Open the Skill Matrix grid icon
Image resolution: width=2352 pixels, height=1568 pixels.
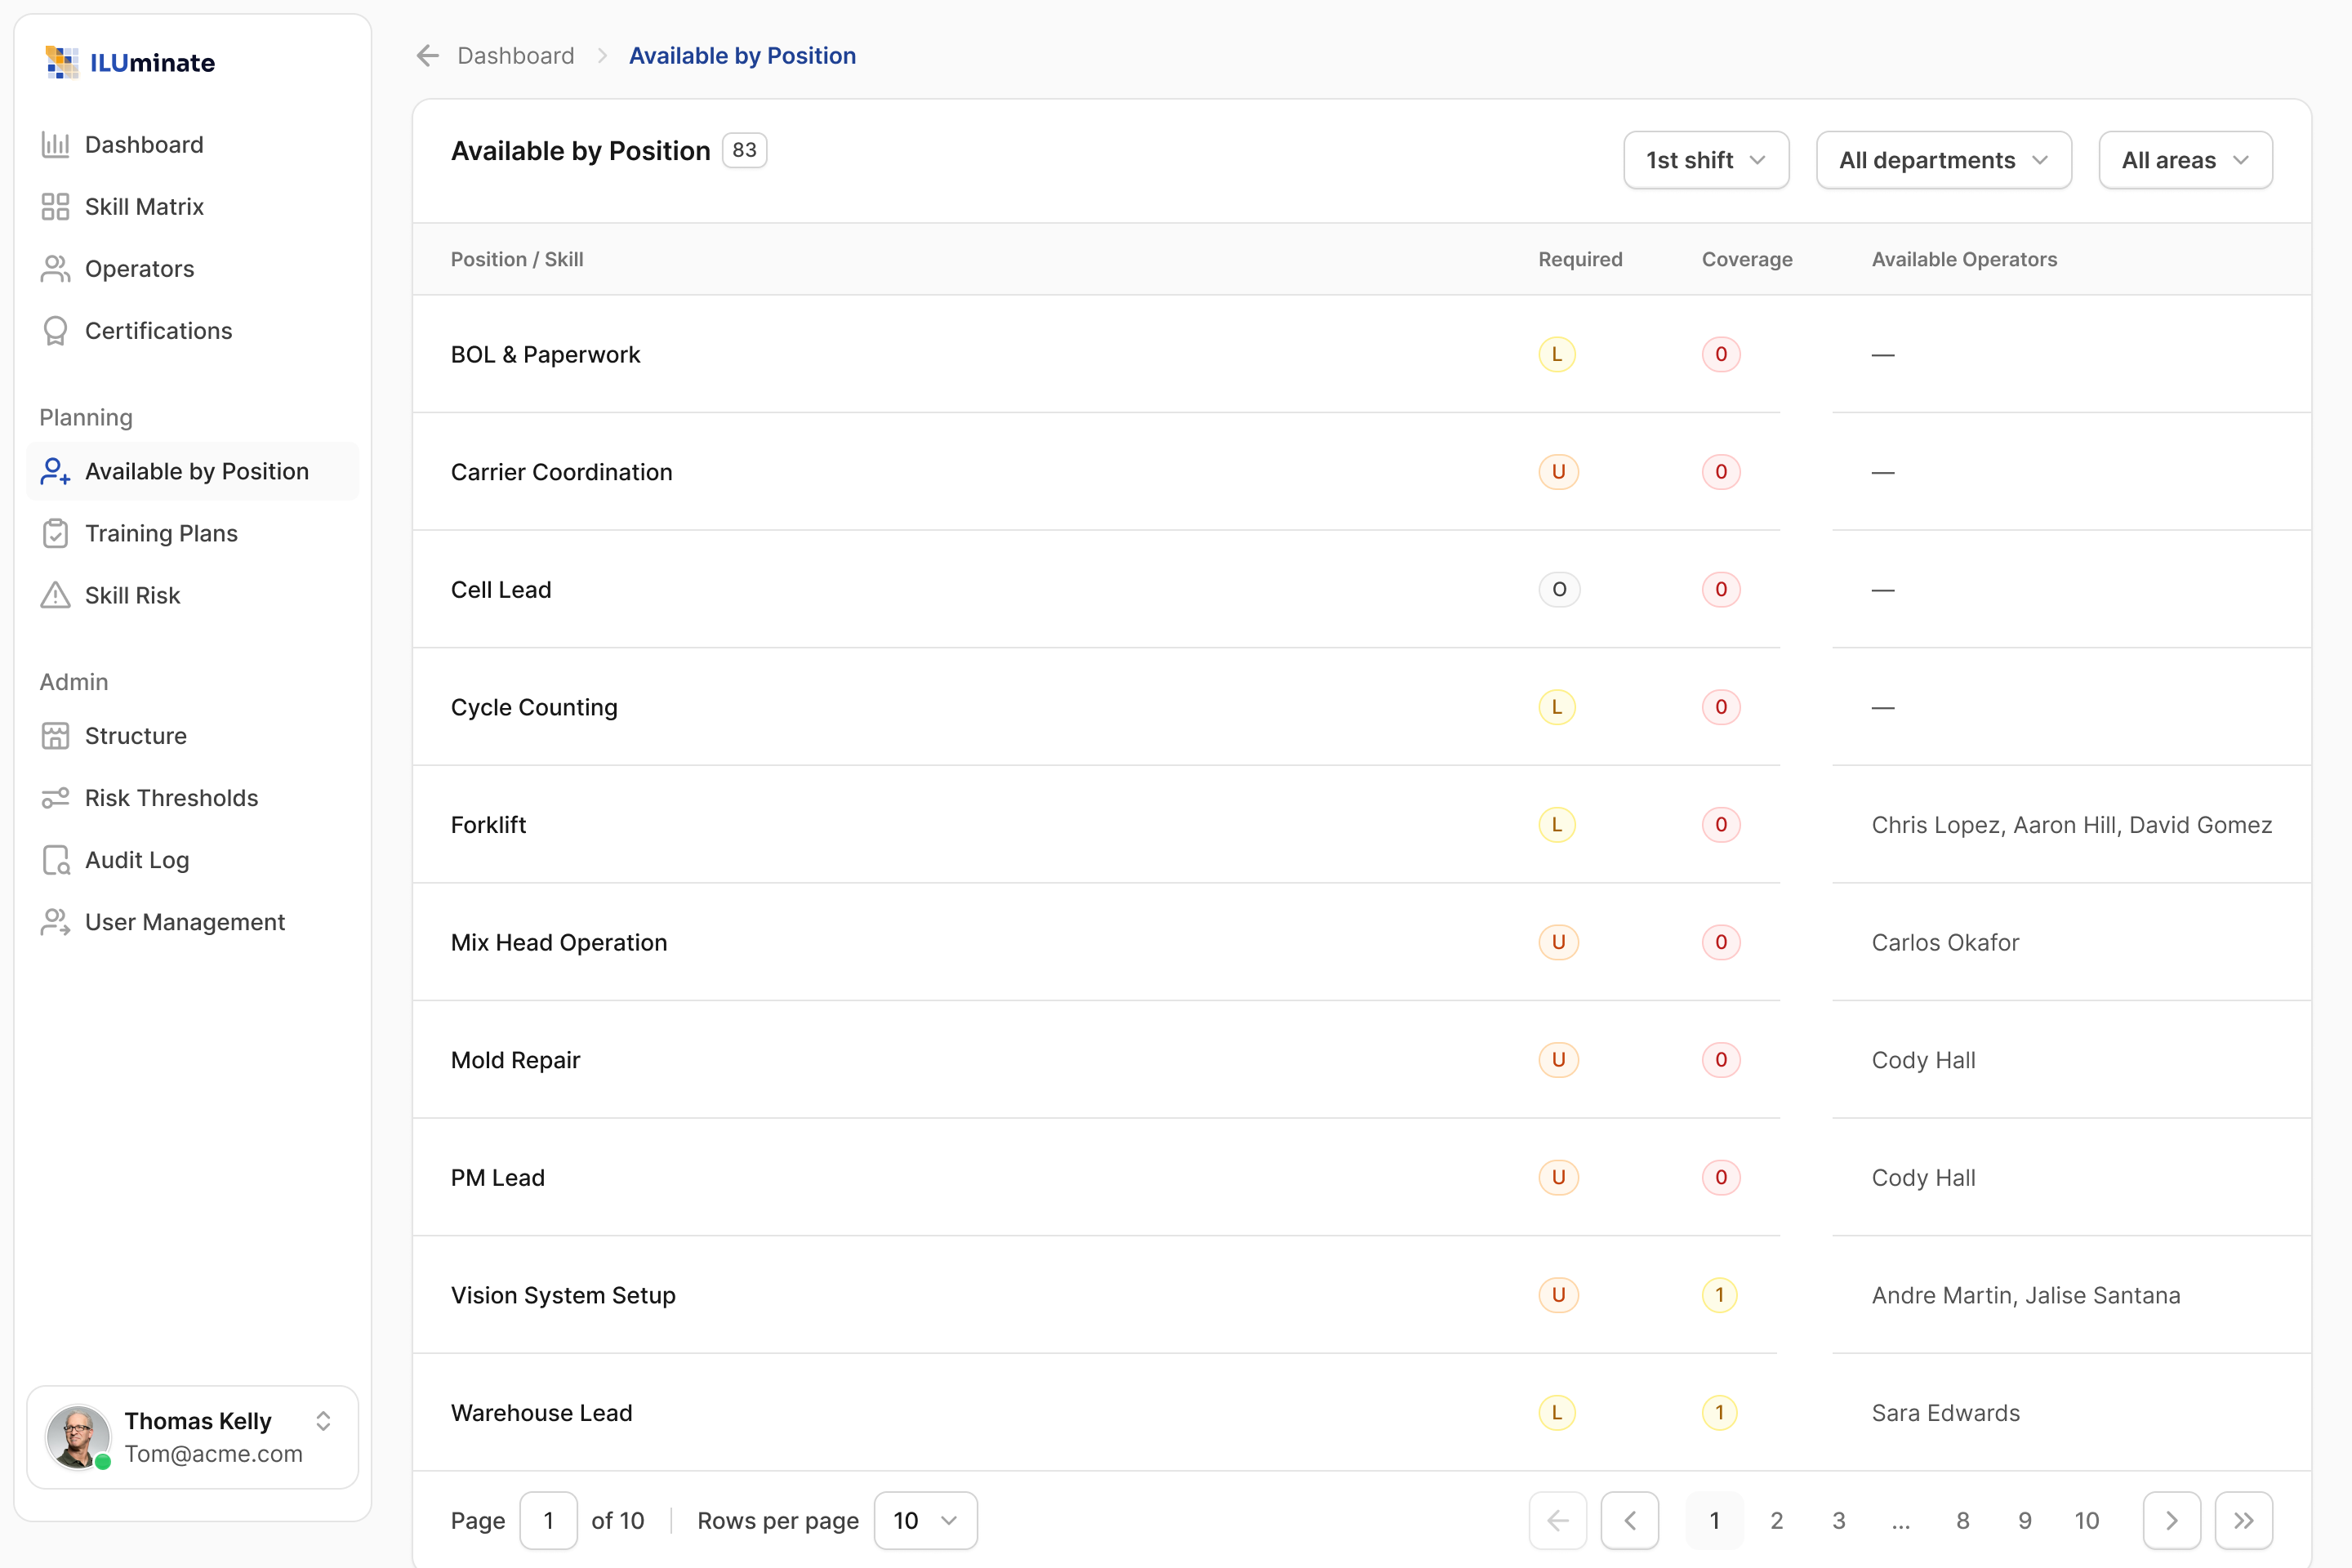(55, 207)
